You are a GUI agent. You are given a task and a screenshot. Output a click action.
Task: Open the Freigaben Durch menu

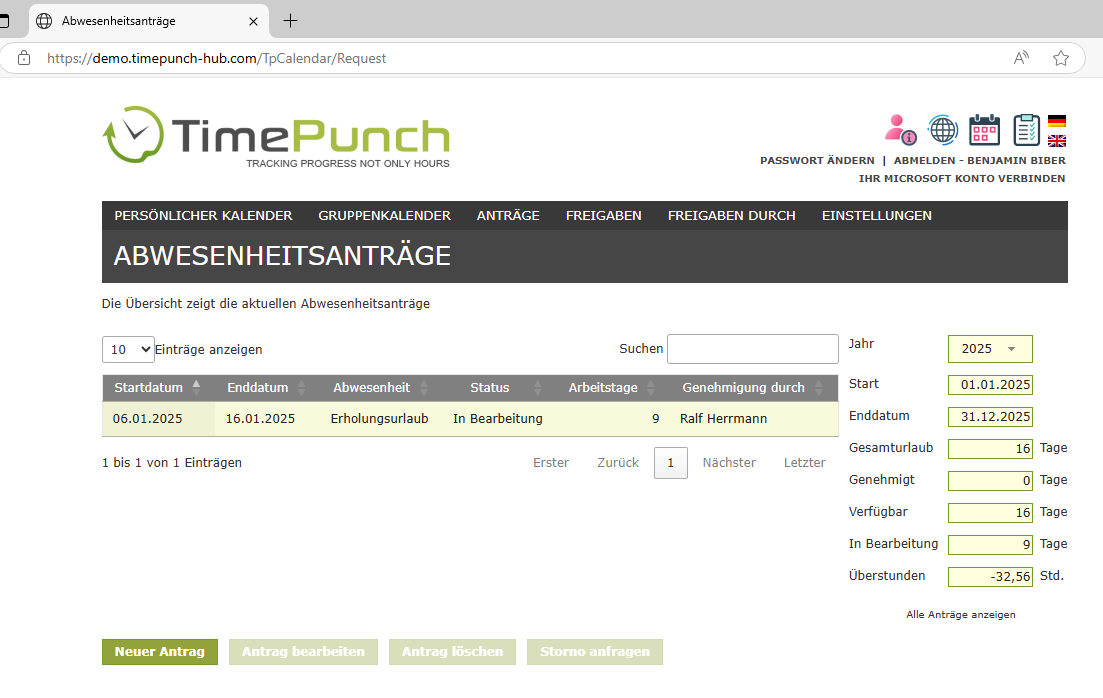pos(731,216)
